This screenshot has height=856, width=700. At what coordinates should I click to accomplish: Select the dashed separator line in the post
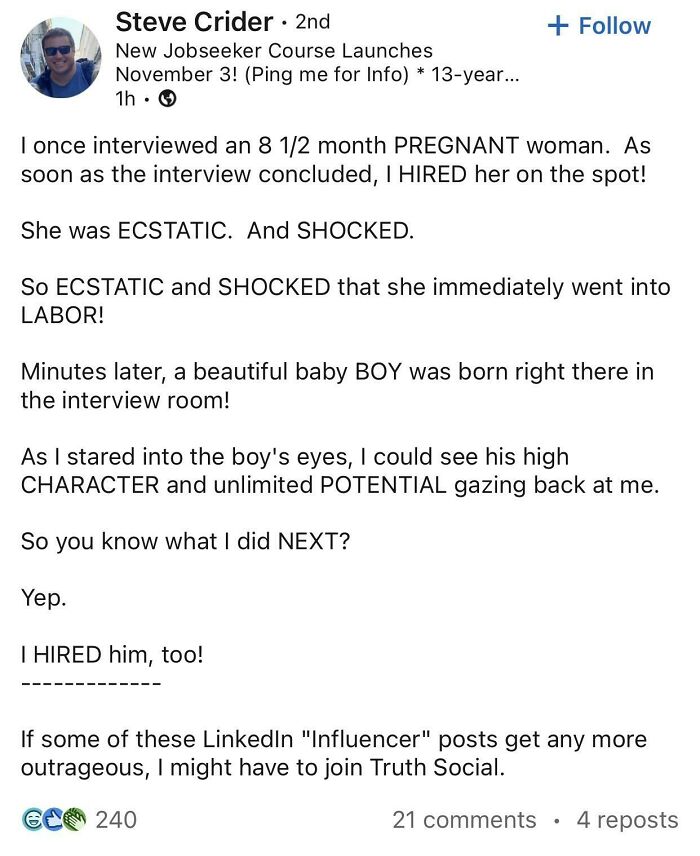pyautogui.click(x=89, y=685)
